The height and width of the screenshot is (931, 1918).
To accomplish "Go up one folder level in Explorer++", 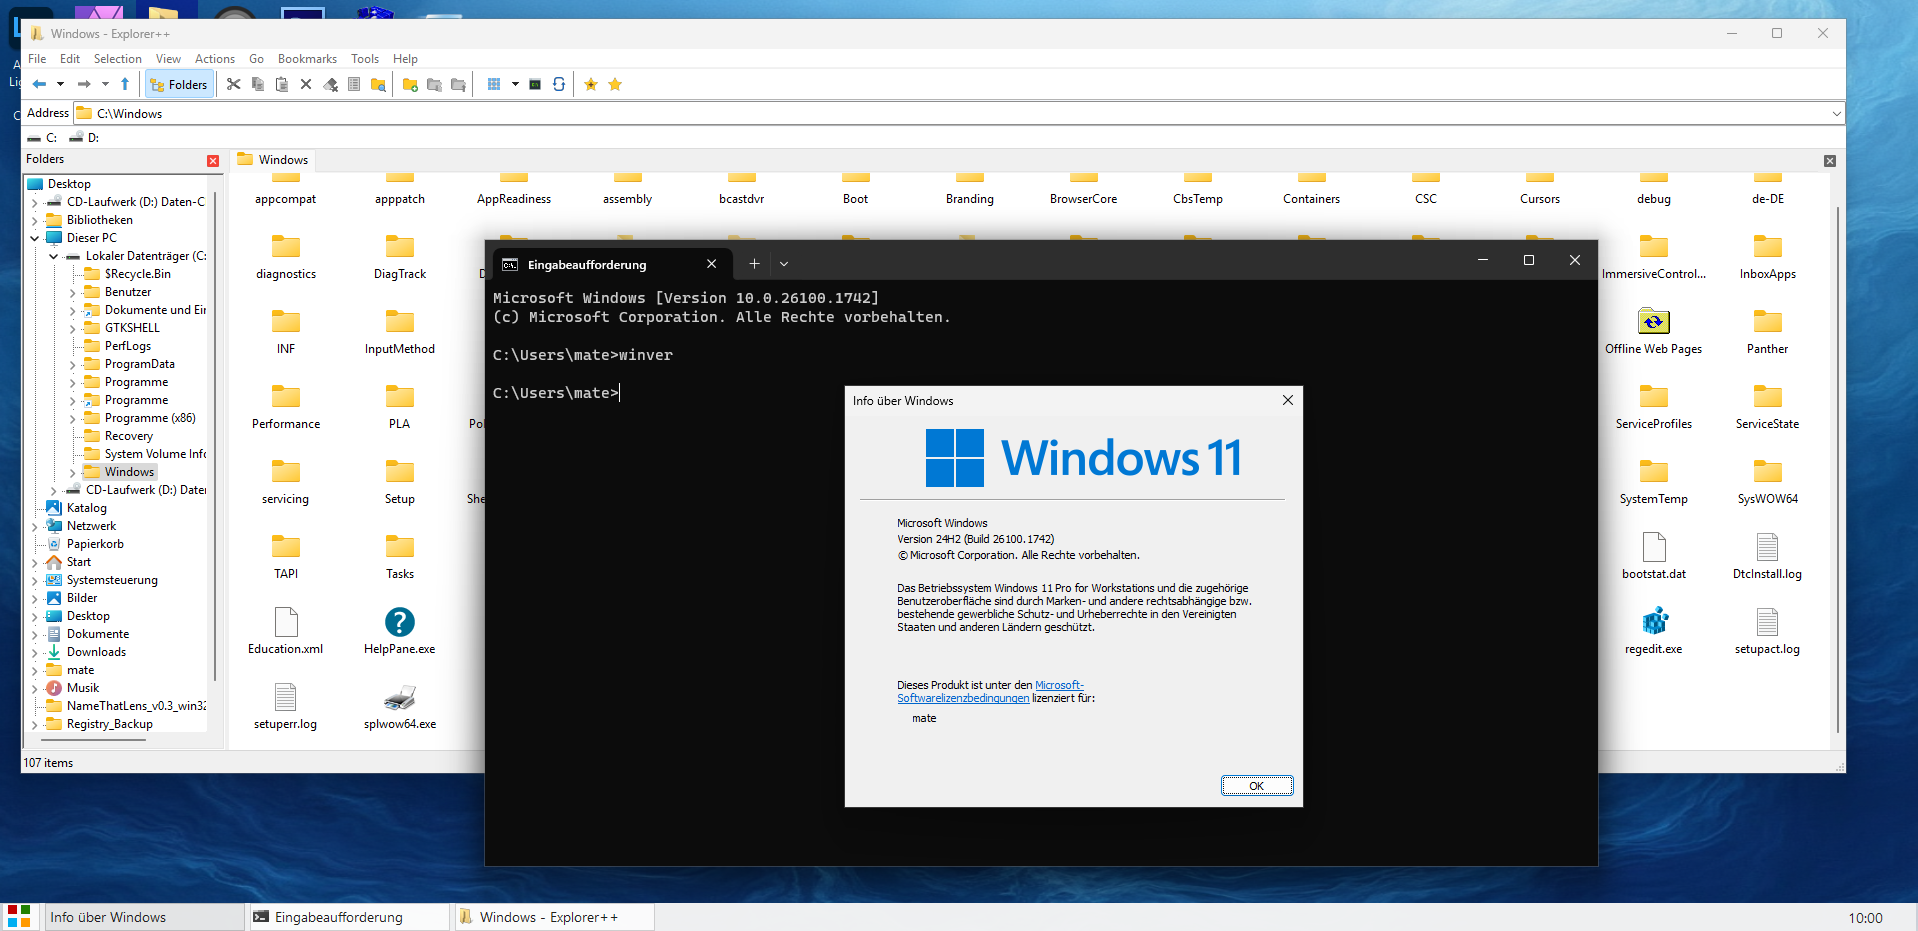I will (x=125, y=85).
